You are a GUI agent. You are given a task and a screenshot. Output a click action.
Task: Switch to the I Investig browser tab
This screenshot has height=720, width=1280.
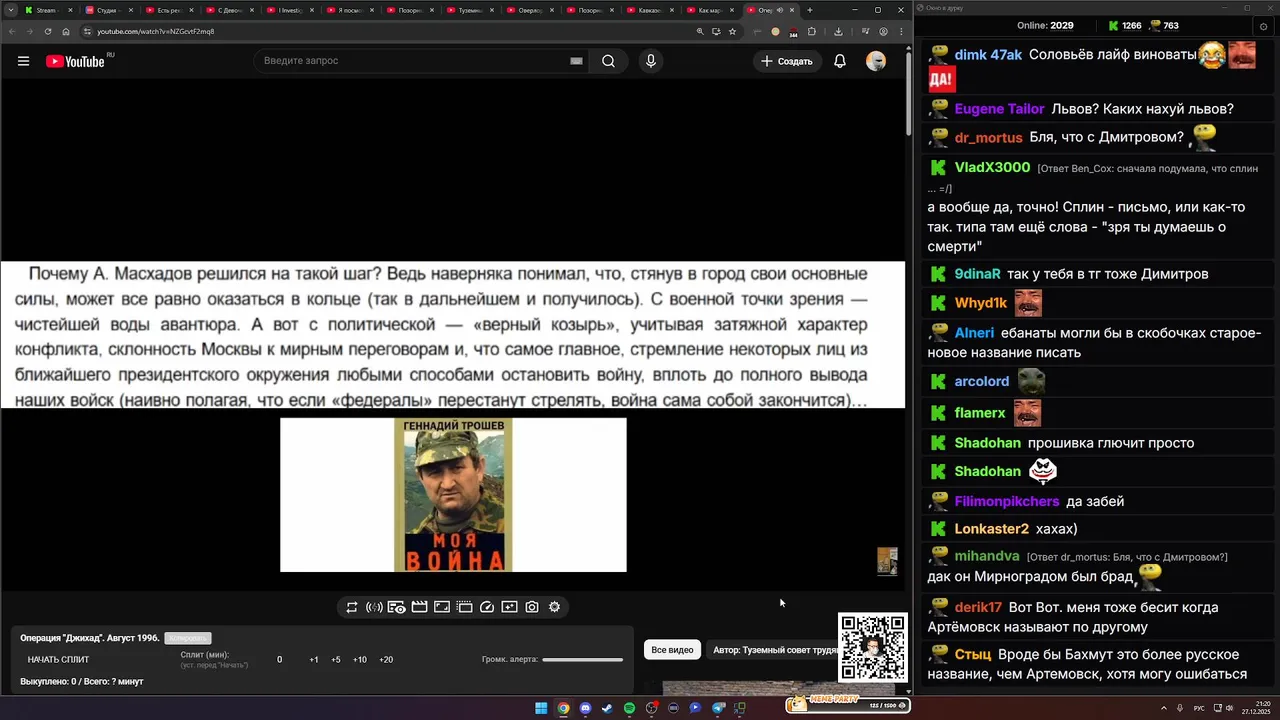[290, 10]
